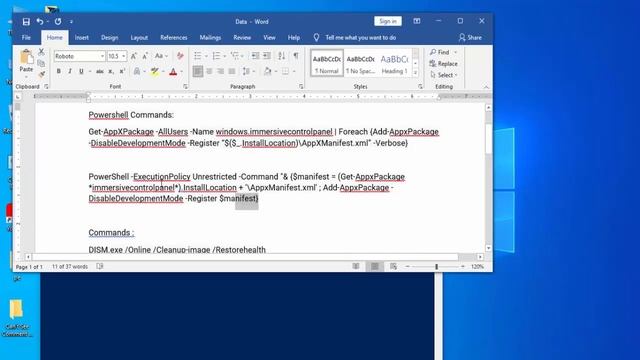640x360 pixels.
Task: Open Ribbon Display Options icon
Action: point(417,21)
